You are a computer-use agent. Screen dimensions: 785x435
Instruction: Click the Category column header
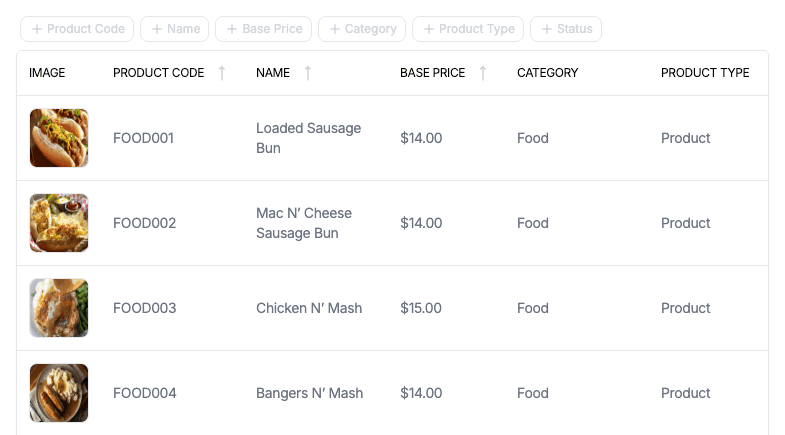coord(548,73)
